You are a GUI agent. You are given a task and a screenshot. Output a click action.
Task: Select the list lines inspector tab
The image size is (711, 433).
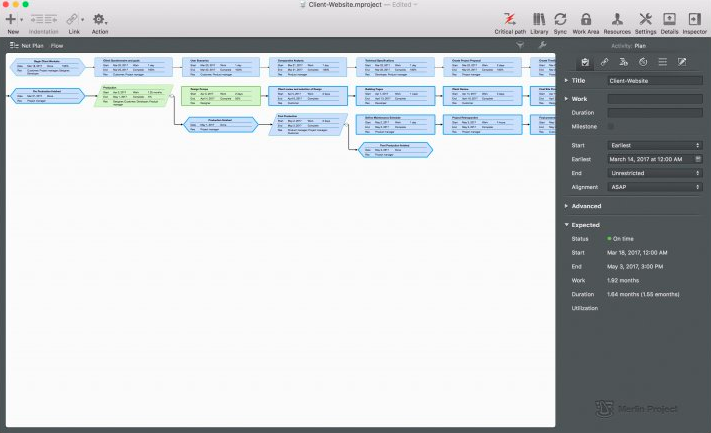coord(662,62)
